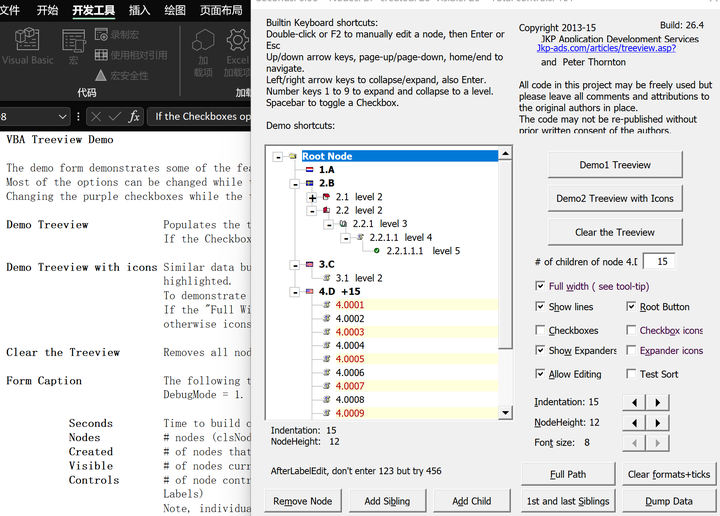Open the Visual Basic editor icon
This screenshot has height=516, width=720.
(27, 40)
